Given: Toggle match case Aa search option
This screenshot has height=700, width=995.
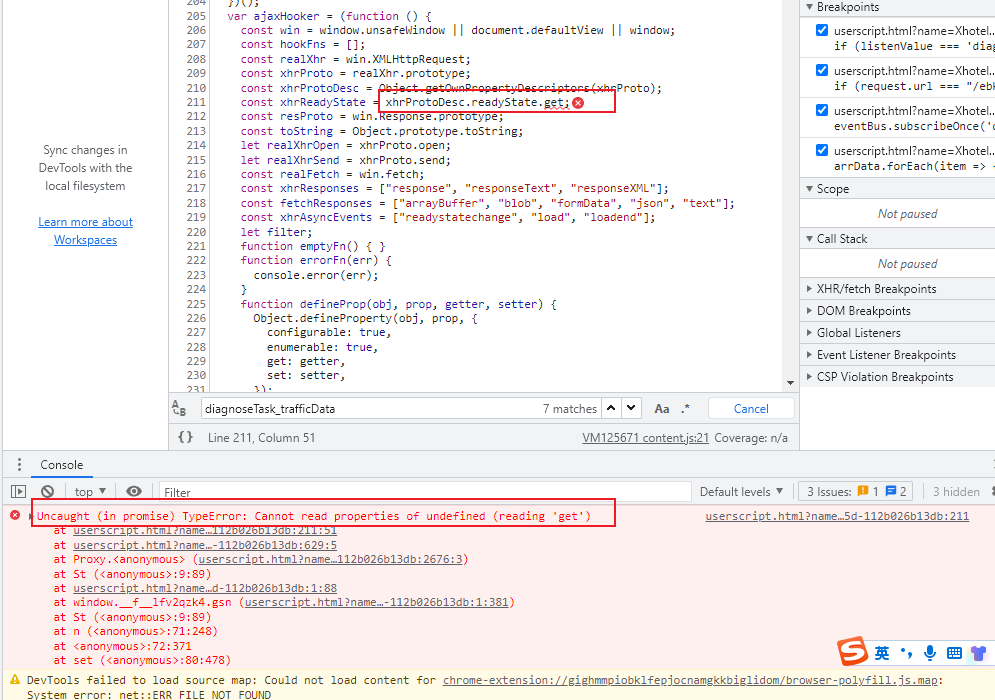Looking at the screenshot, I should click(661, 408).
